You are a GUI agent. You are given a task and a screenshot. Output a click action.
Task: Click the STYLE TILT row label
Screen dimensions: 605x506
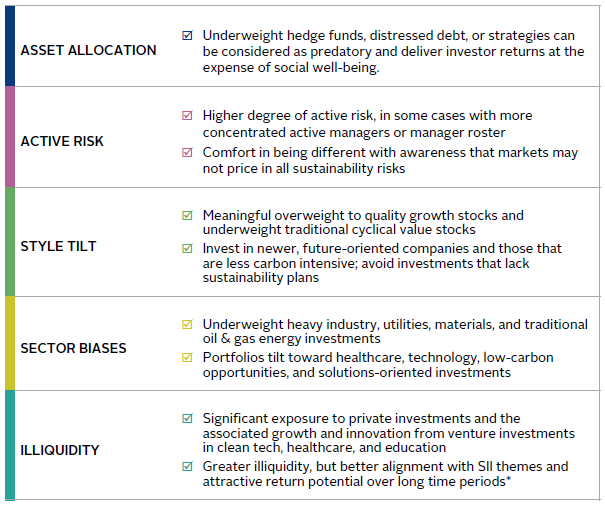tap(58, 246)
